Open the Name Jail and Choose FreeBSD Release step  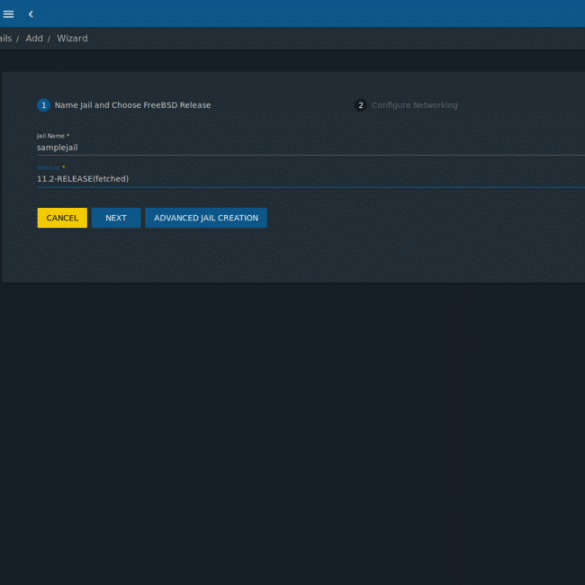click(x=133, y=105)
